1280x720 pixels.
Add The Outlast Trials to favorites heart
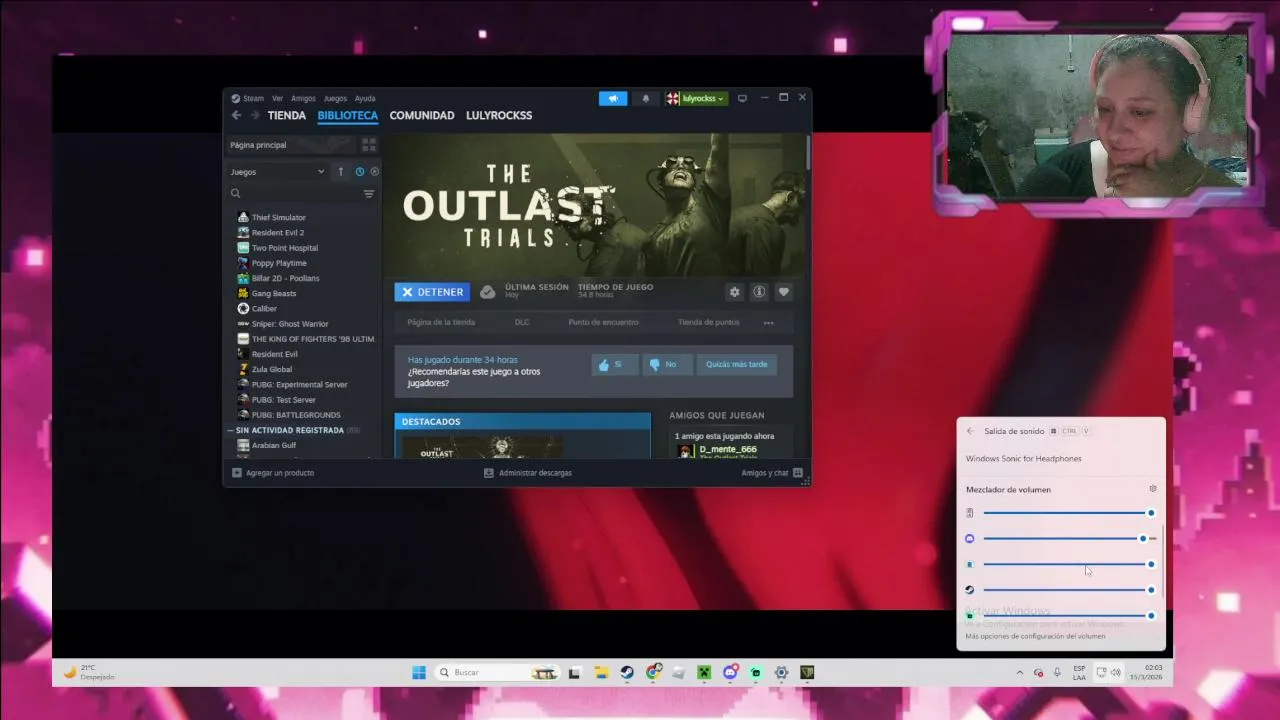(784, 292)
